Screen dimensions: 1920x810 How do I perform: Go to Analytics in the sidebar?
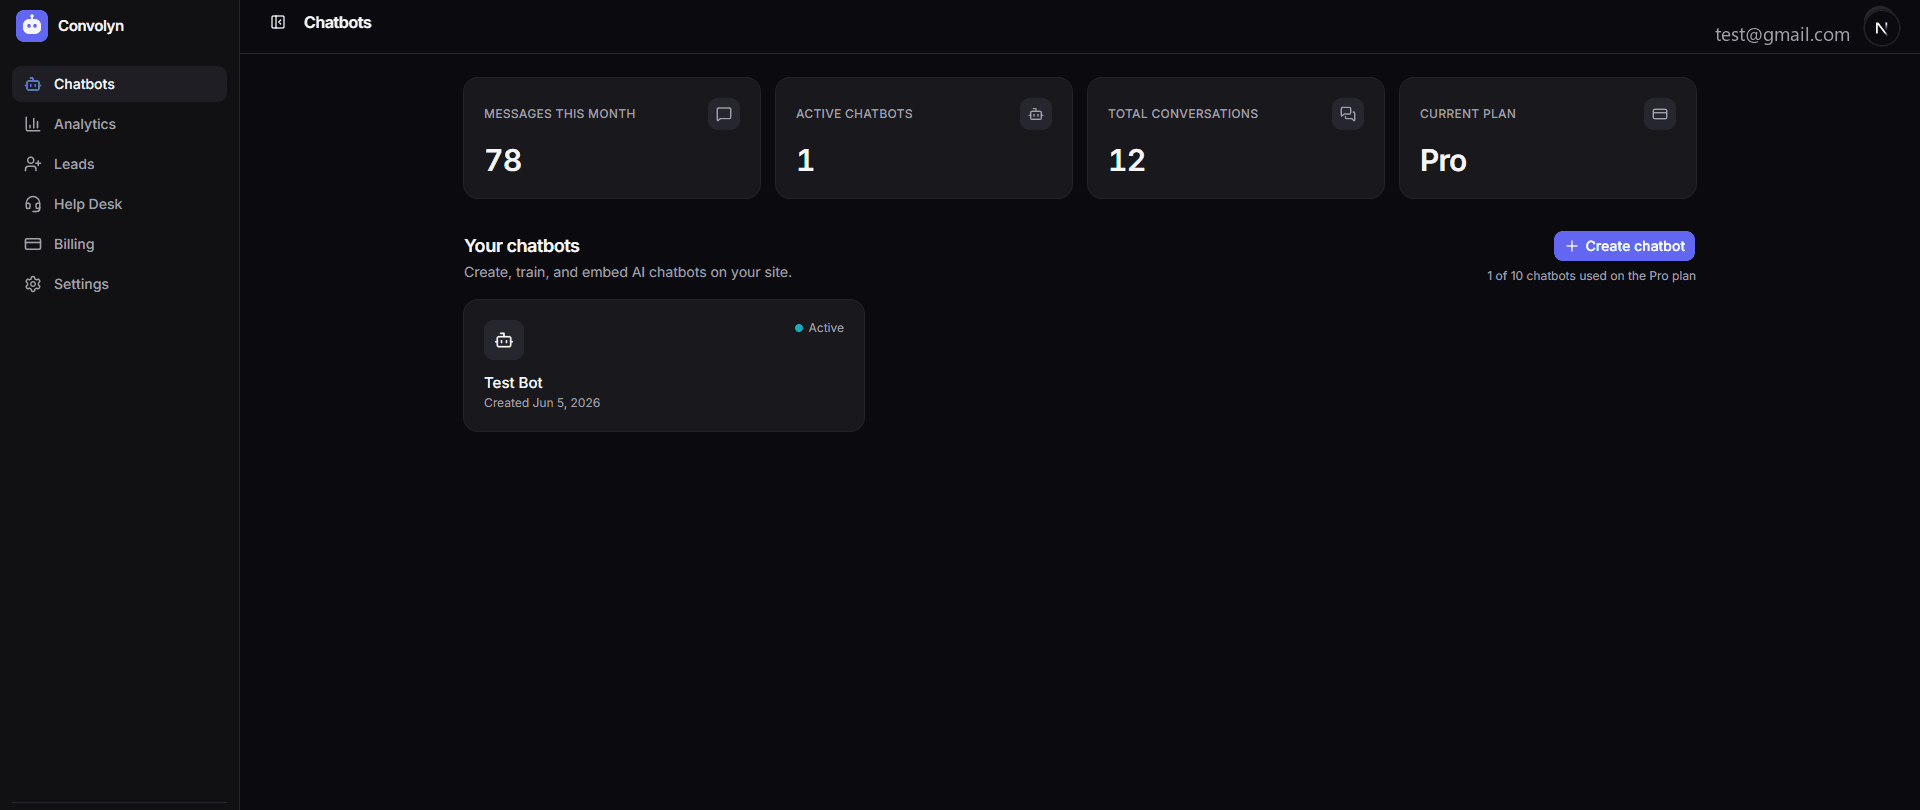(x=119, y=124)
